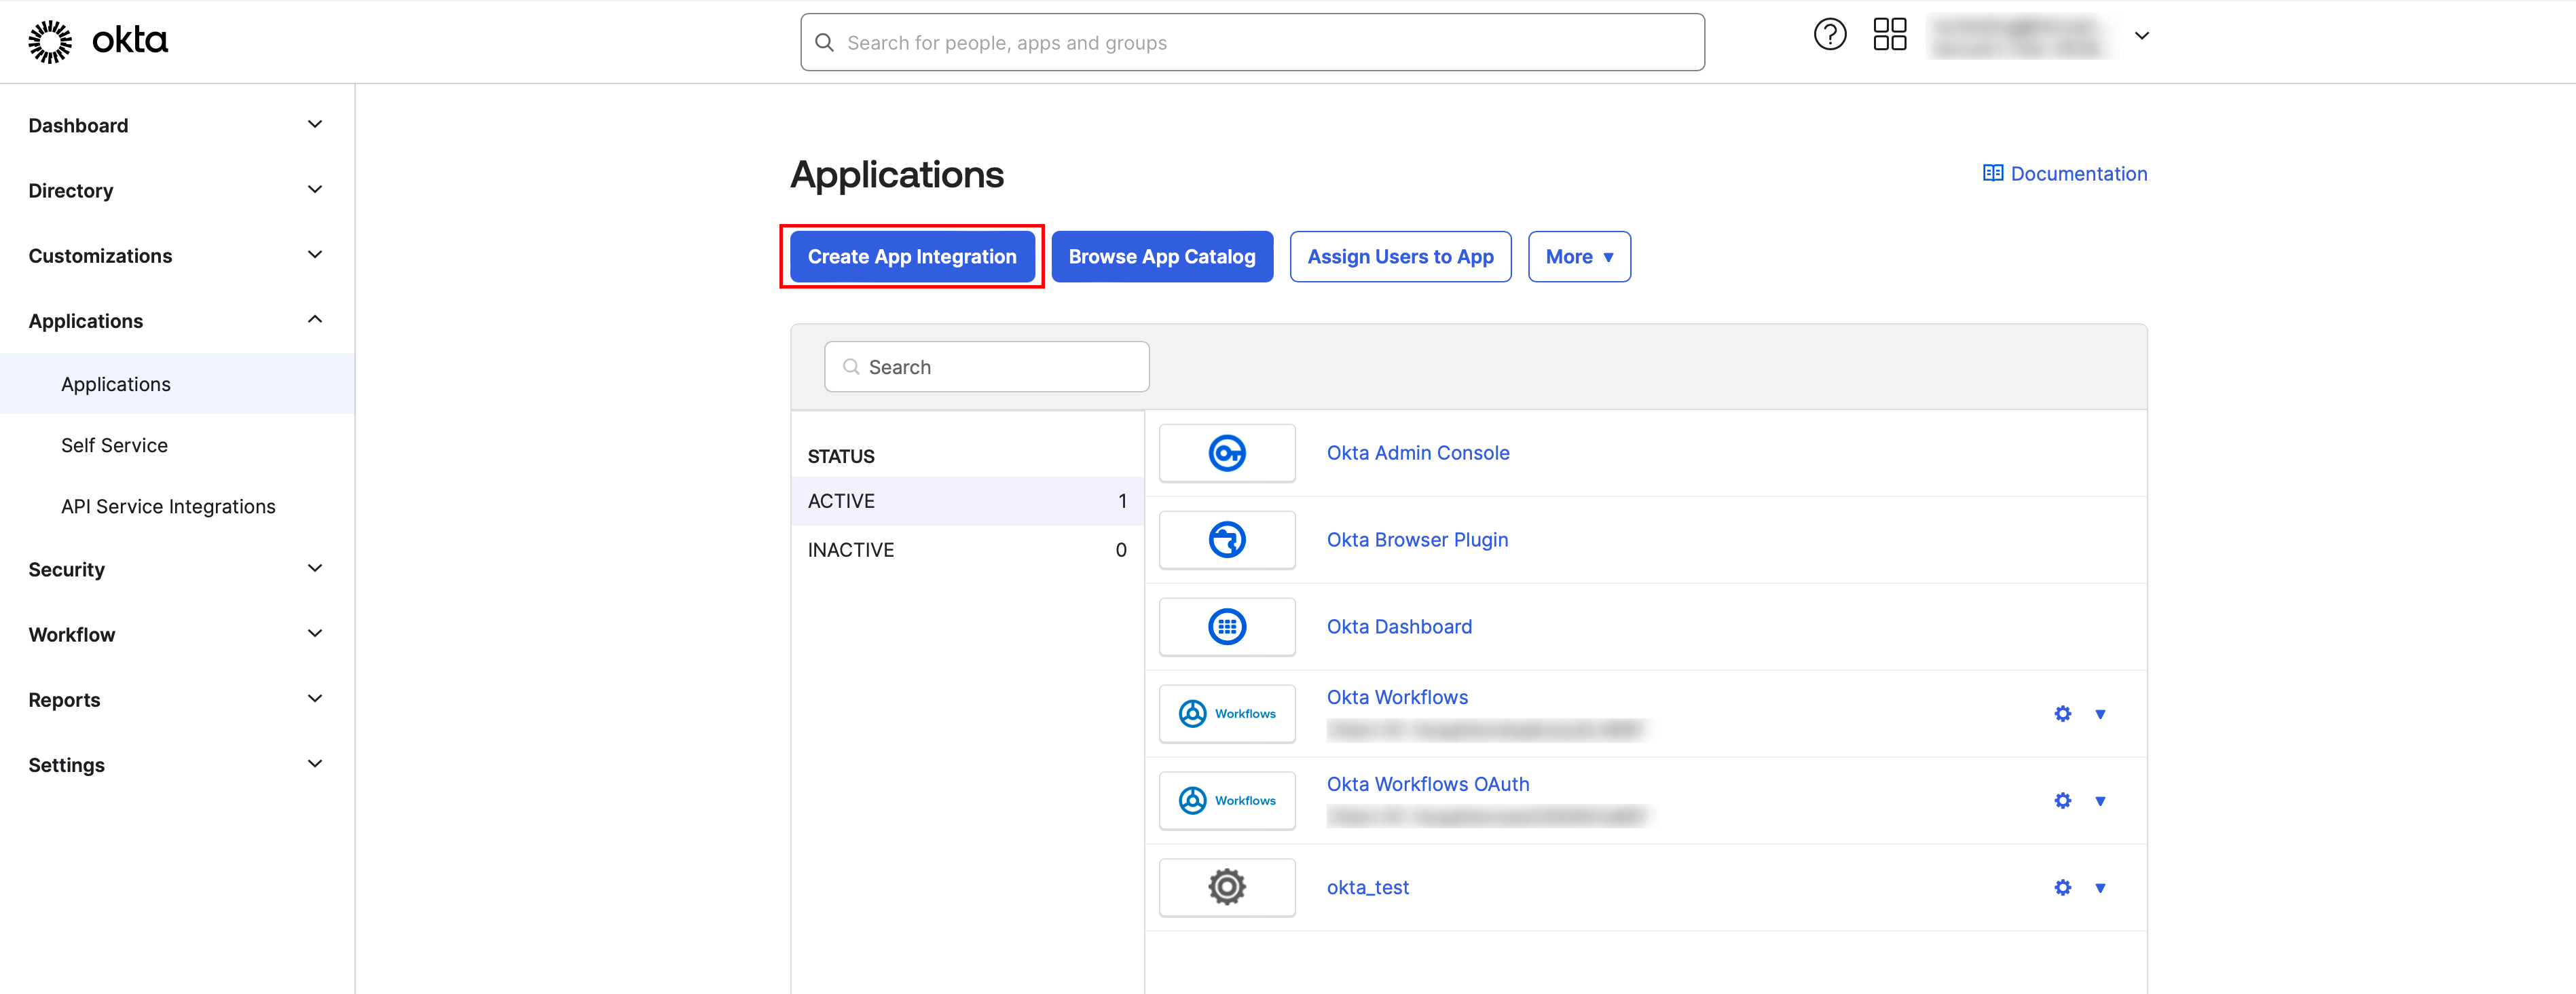Click the Okta Browser Plugin app icon
The image size is (2576, 994).
tap(1226, 540)
